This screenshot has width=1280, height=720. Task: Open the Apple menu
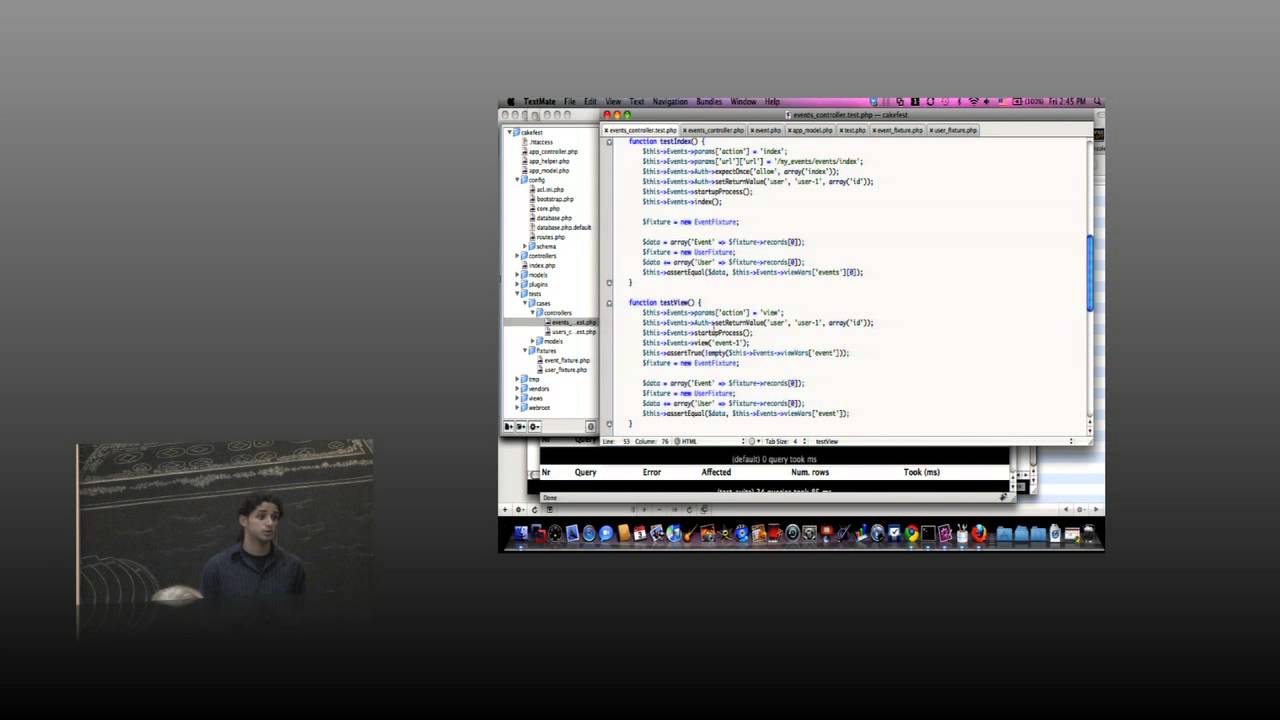point(510,101)
